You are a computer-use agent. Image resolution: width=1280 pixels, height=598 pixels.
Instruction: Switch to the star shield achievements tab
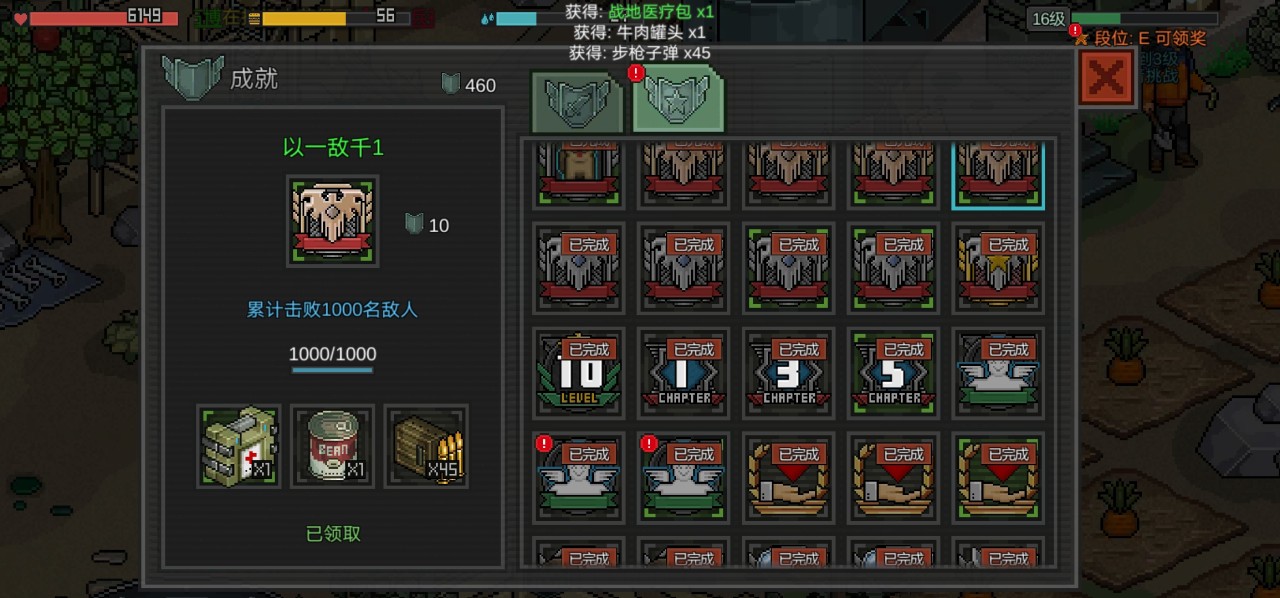tap(678, 100)
